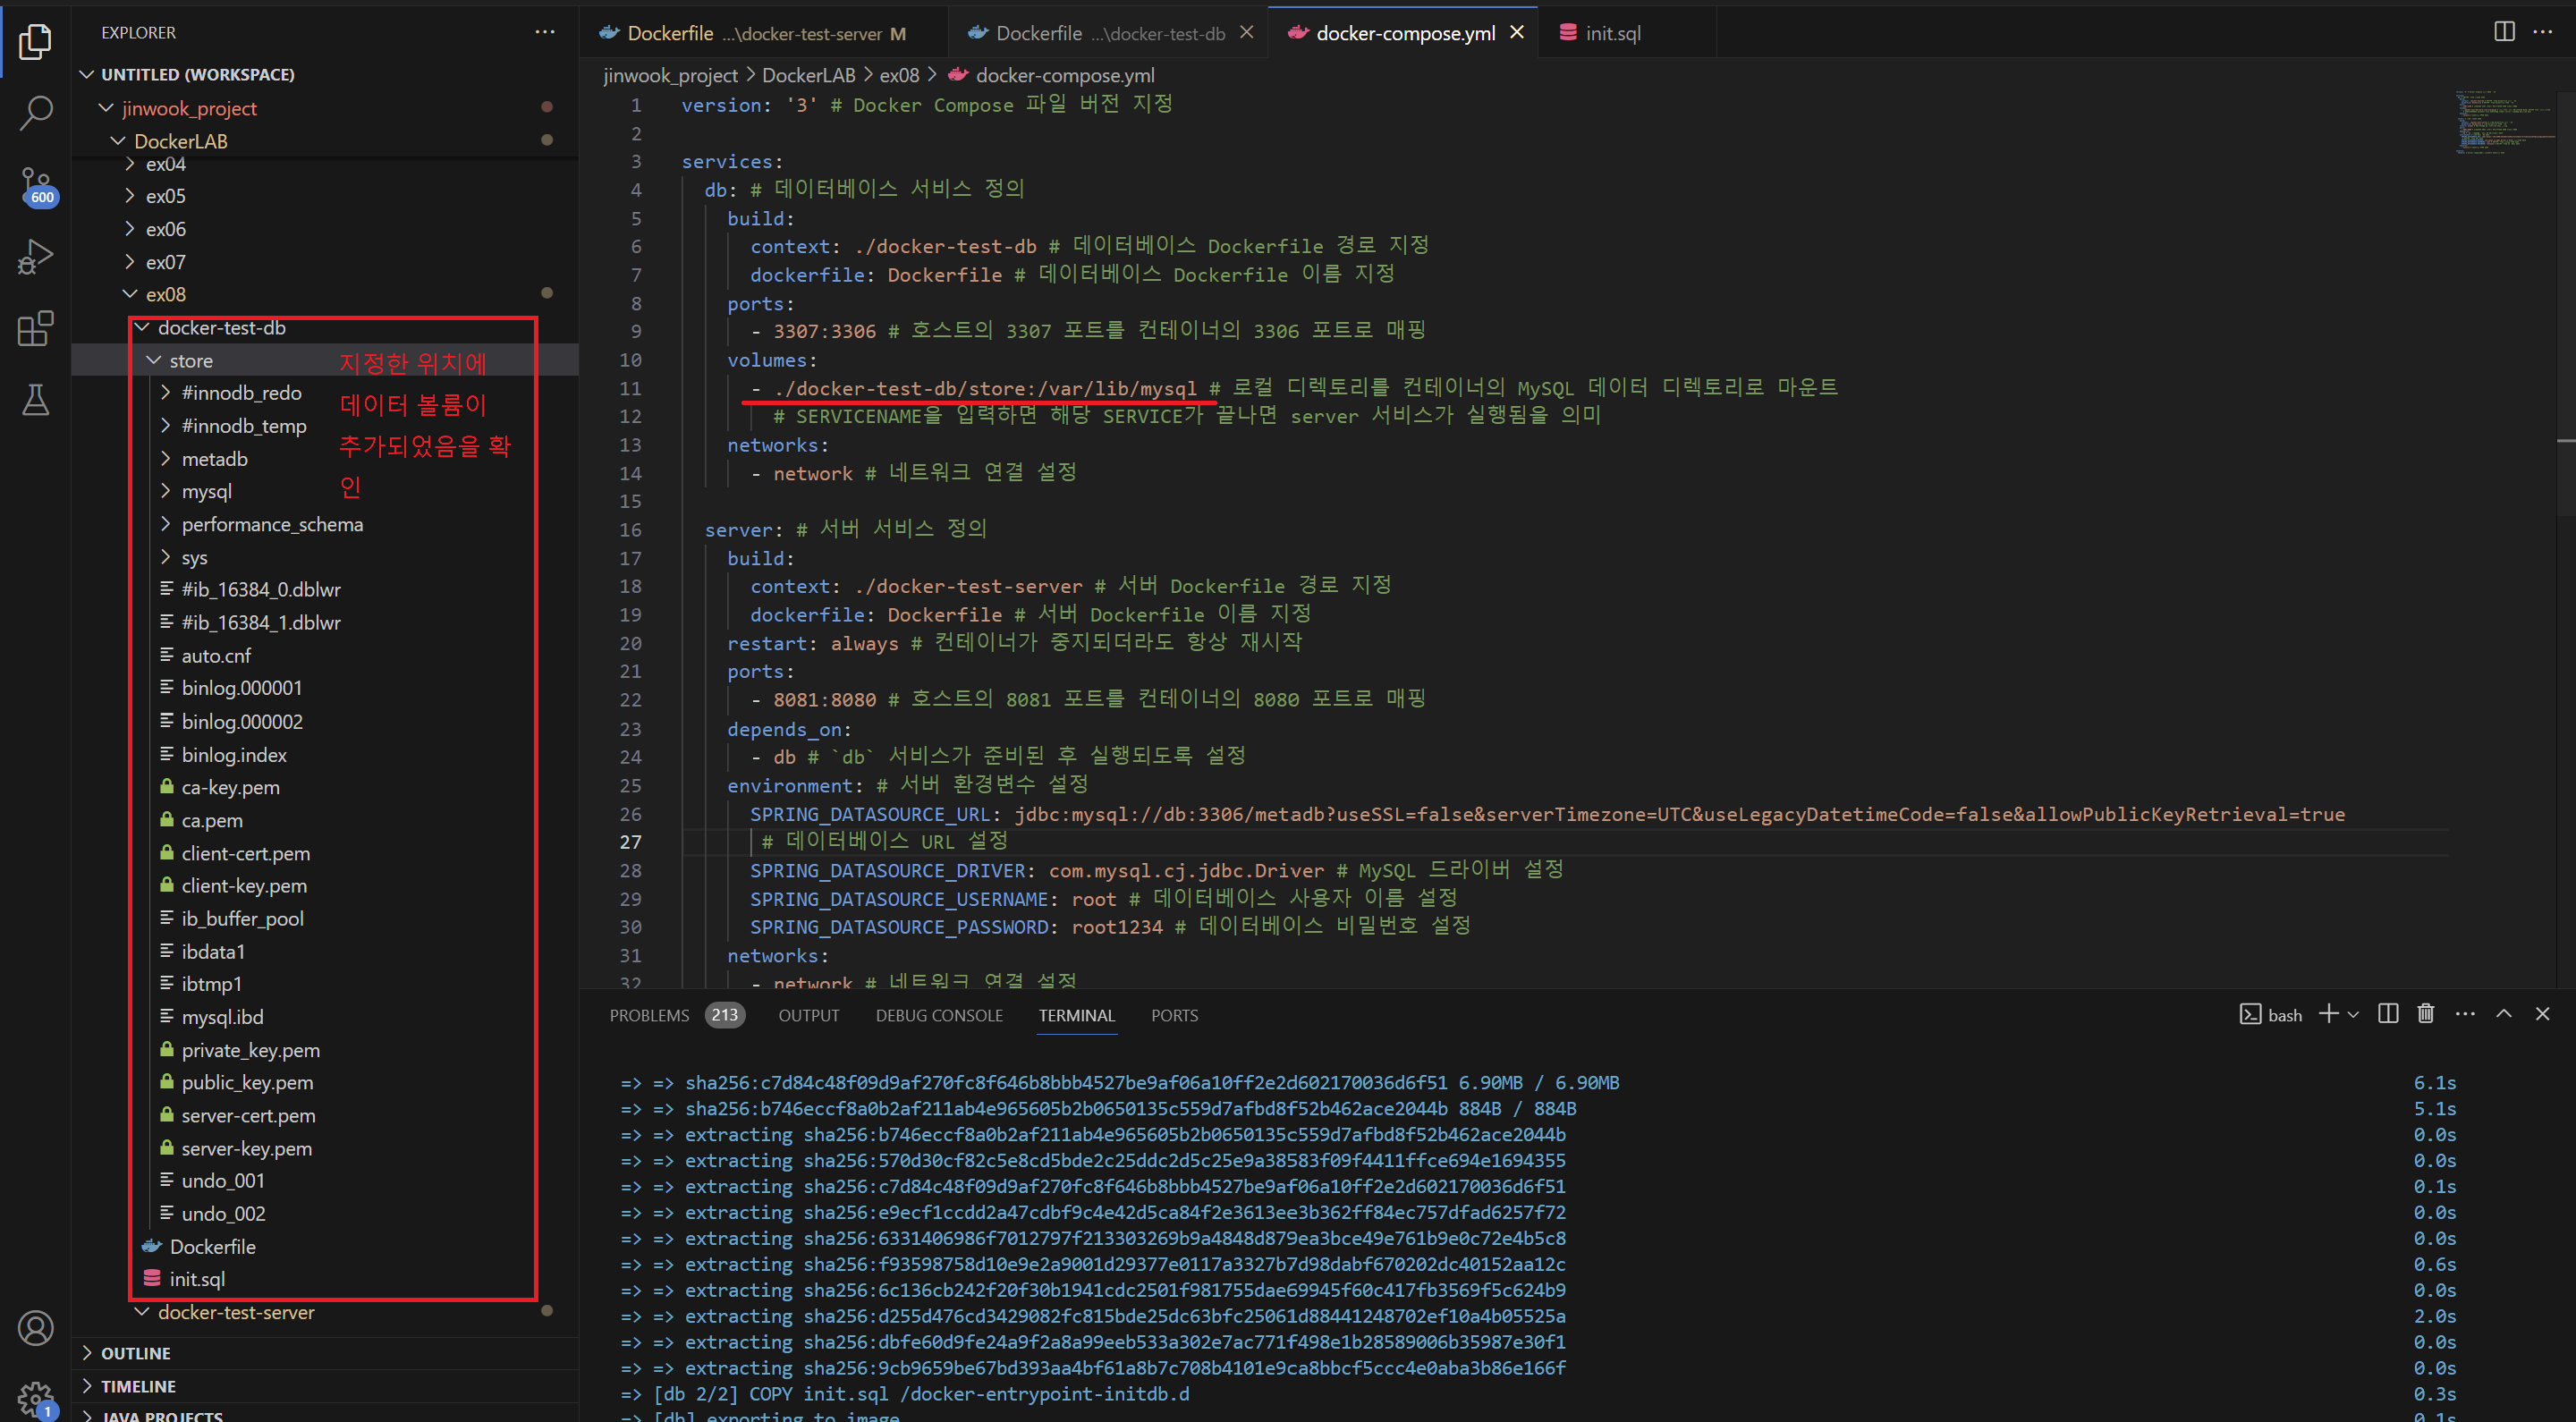Open init.sql file in explorer tree
The width and height of the screenshot is (2576, 1422).
pyautogui.click(x=197, y=1279)
